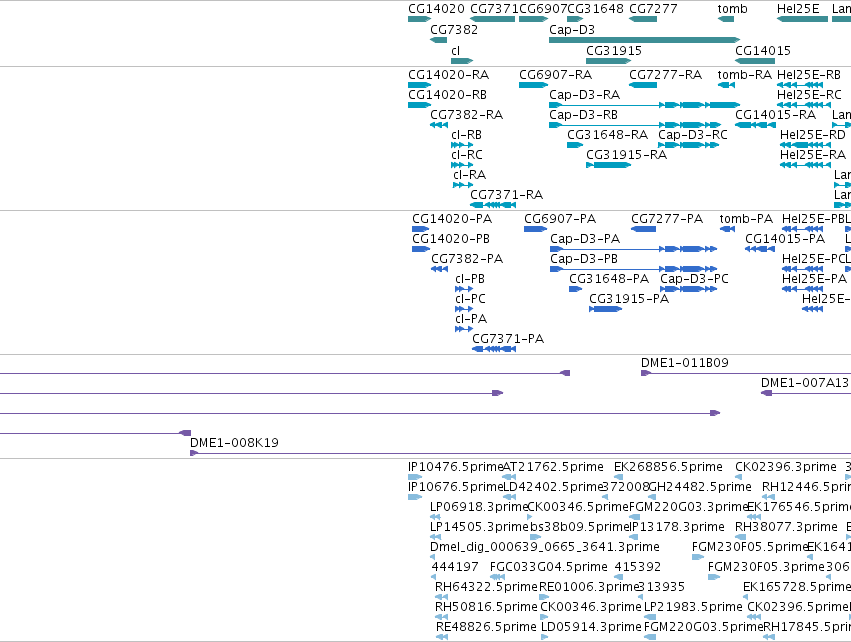This screenshot has height=642, width=851.
Task: Click the cl-RB transcript label
Action: pos(466,135)
